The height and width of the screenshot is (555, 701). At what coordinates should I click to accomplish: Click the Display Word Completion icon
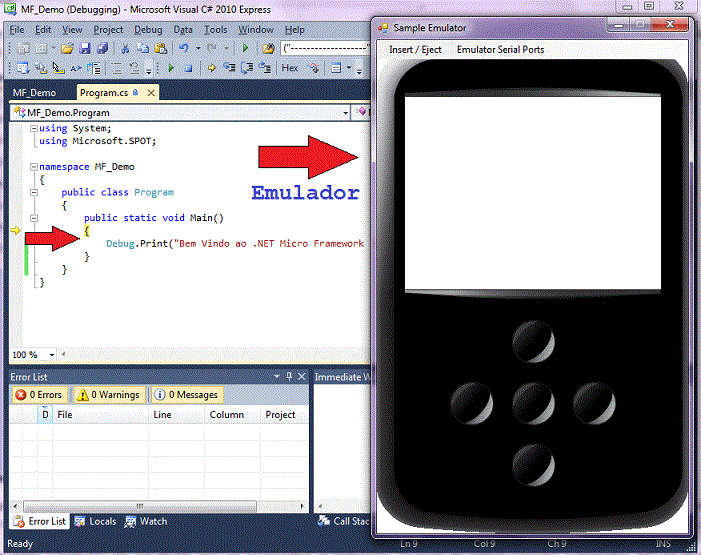76,68
